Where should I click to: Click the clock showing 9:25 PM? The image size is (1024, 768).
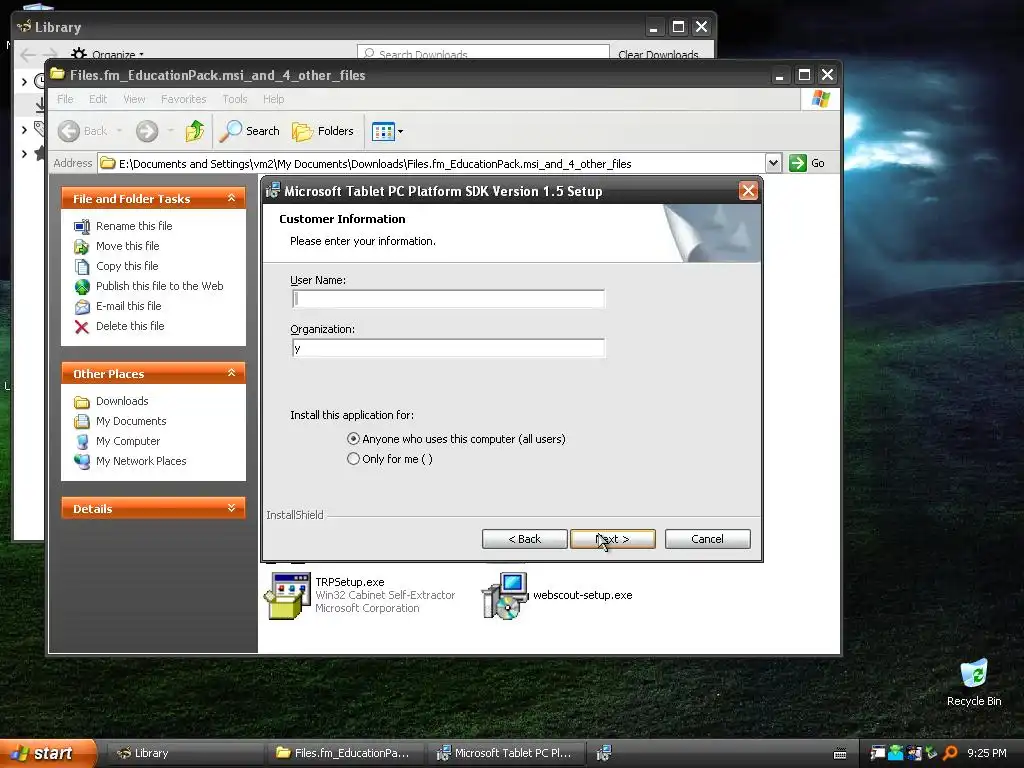click(x=987, y=753)
